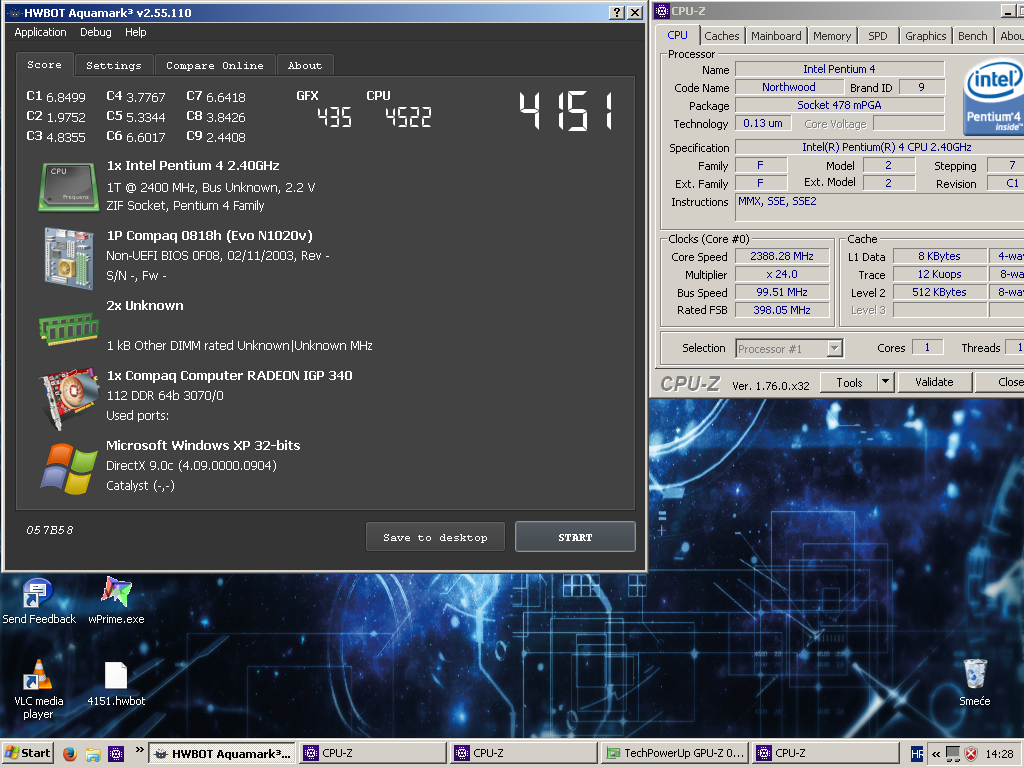The height and width of the screenshot is (768, 1024).
Task: Click the CPU-Z quick launch icon
Action: coord(116,754)
